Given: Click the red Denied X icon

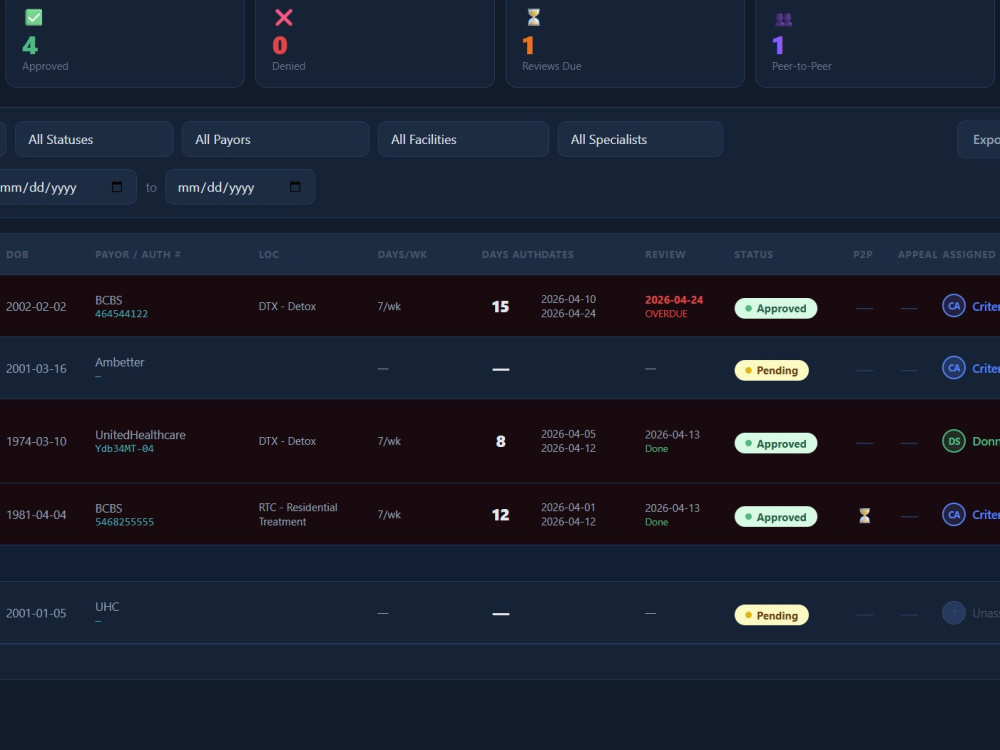Looking at the screenshot, I should point(284,17).
